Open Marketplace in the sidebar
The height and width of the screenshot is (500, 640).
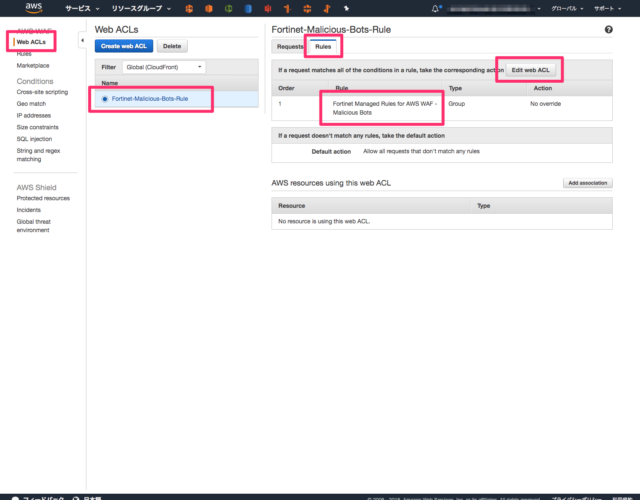tap(33, 65)
